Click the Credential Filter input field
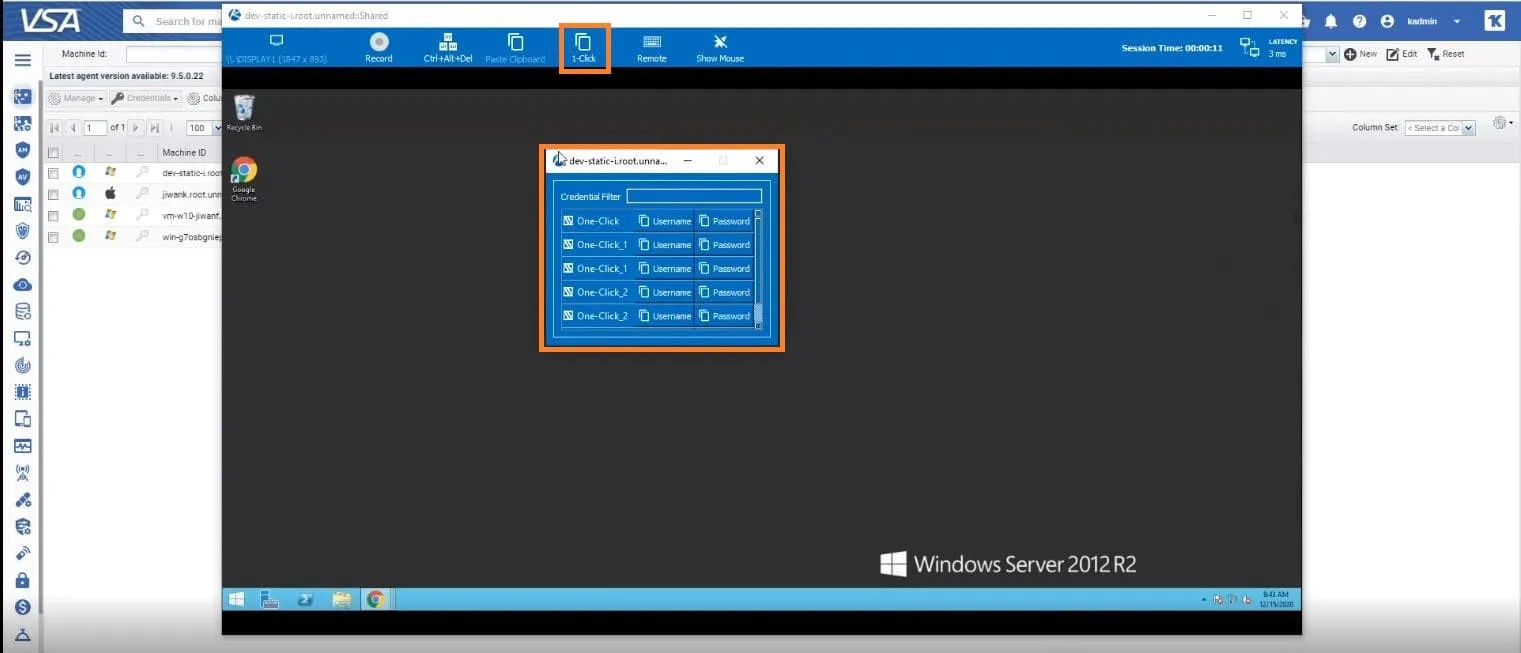Screen dimensions: 1521x653 point(693,197)
